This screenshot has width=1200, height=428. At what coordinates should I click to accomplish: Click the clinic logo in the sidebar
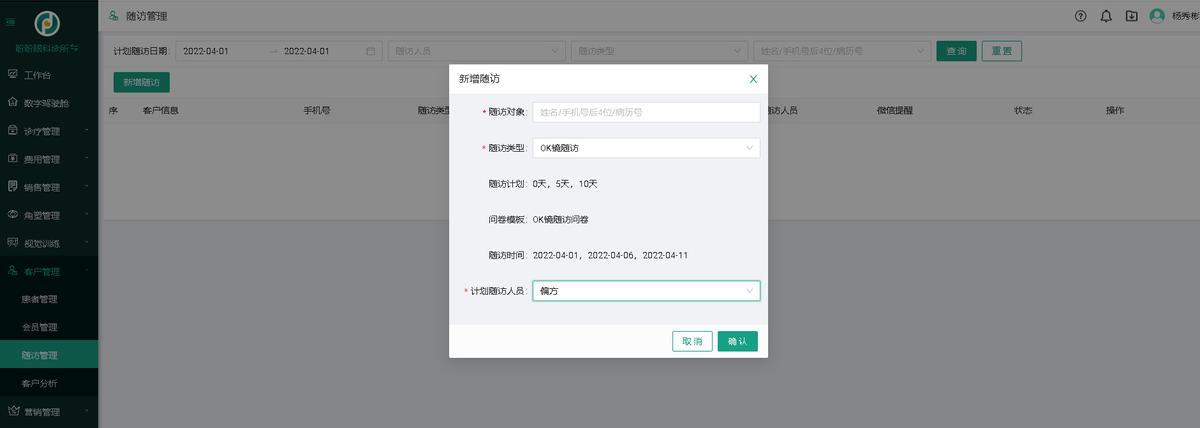pos(47,23)
